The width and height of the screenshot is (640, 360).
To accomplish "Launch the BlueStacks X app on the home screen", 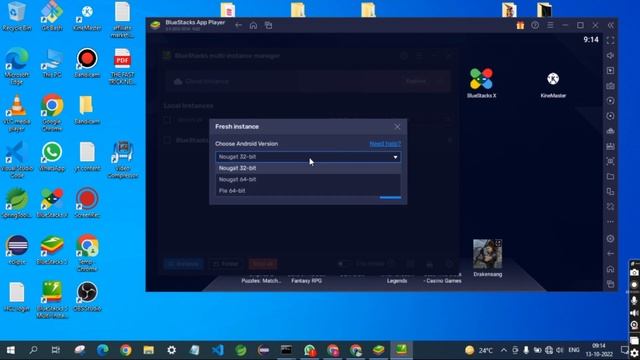I will [x=481, y=83].
